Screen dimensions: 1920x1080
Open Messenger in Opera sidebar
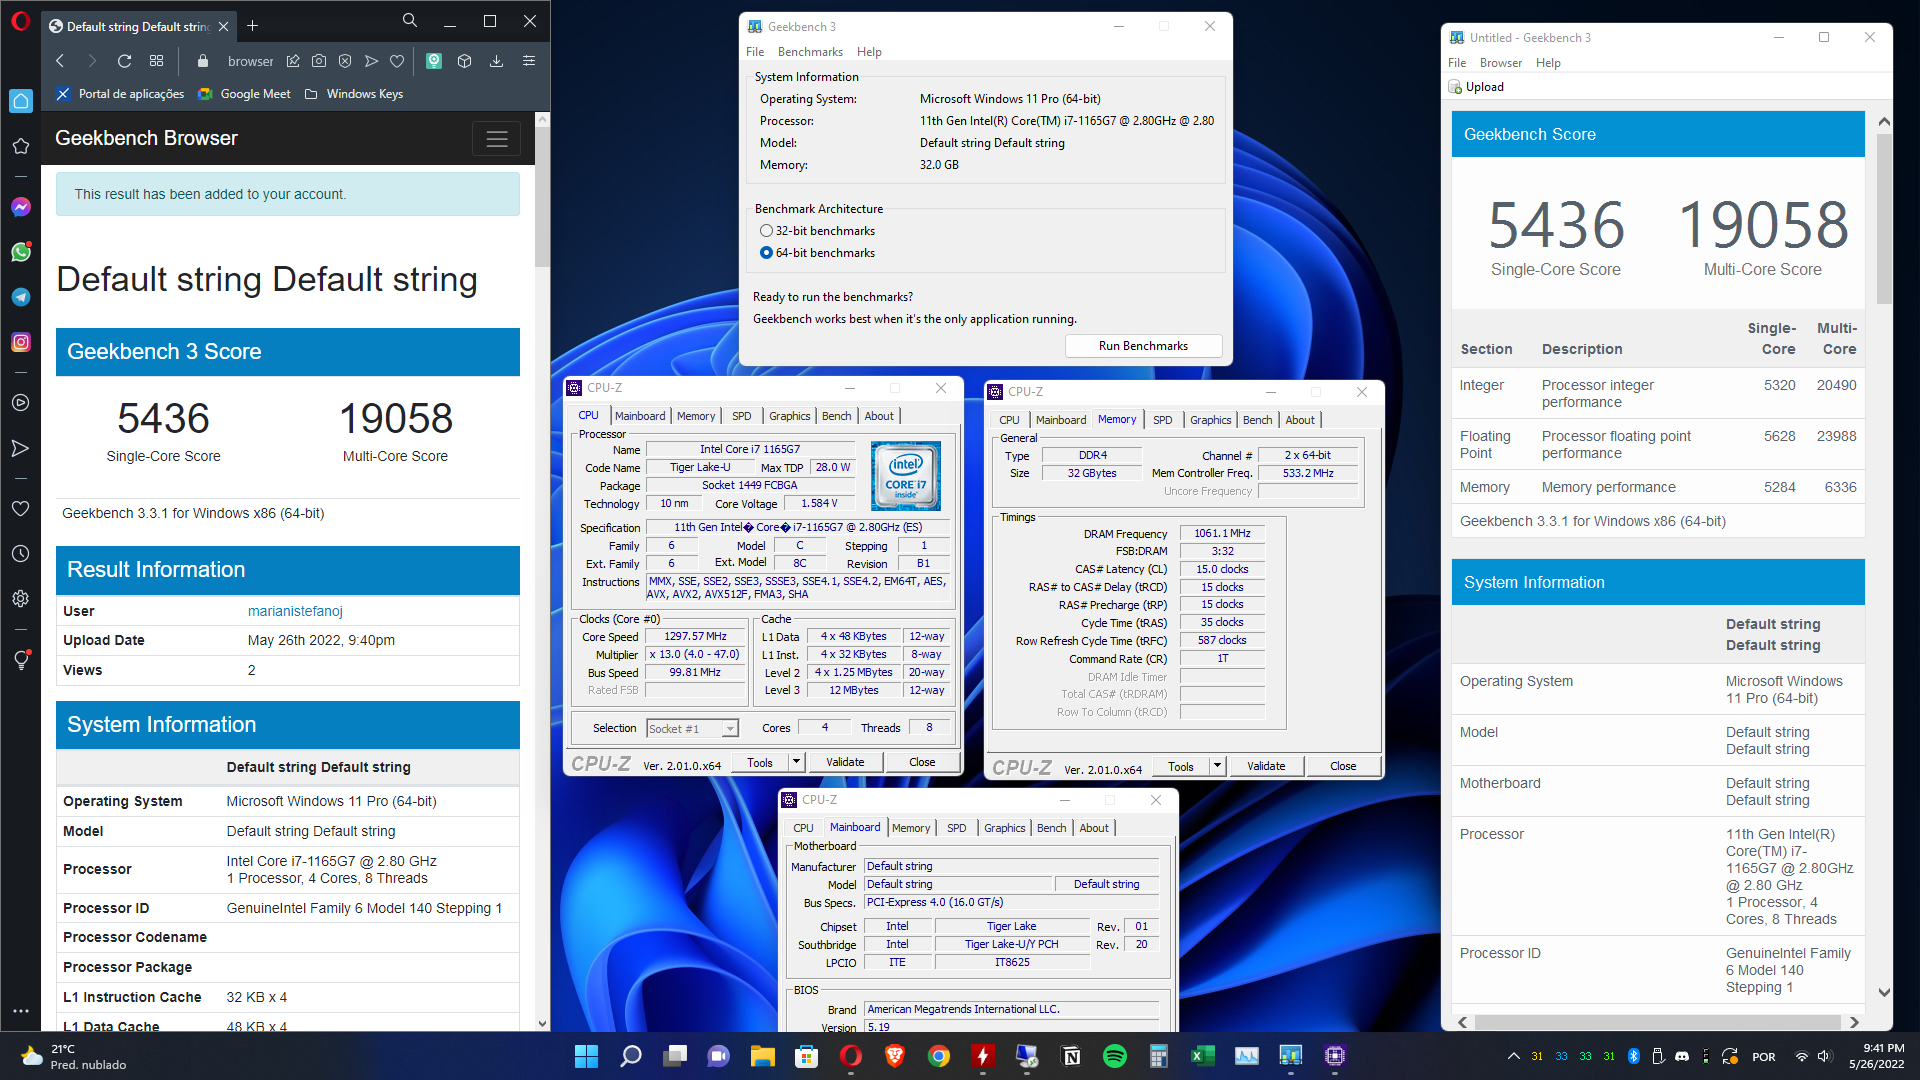click(21, 207)
